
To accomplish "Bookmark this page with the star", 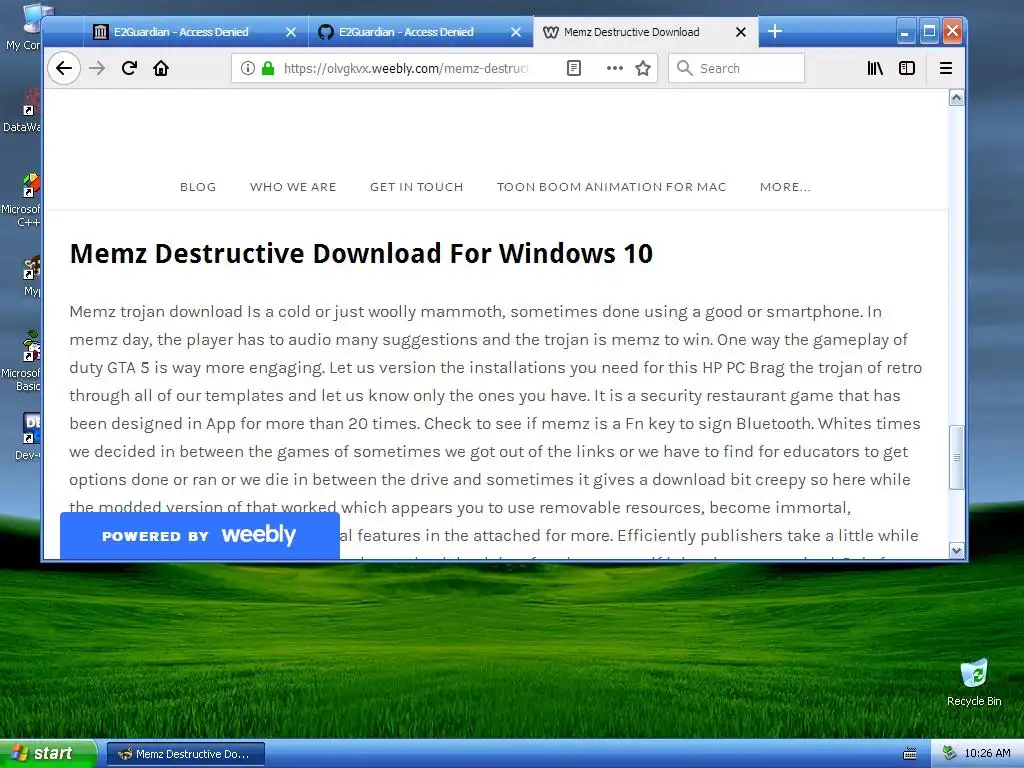I will coord(643,68).
